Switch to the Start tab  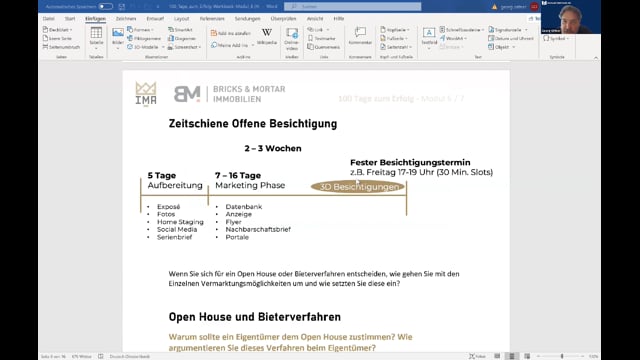(x=70, y=19)
